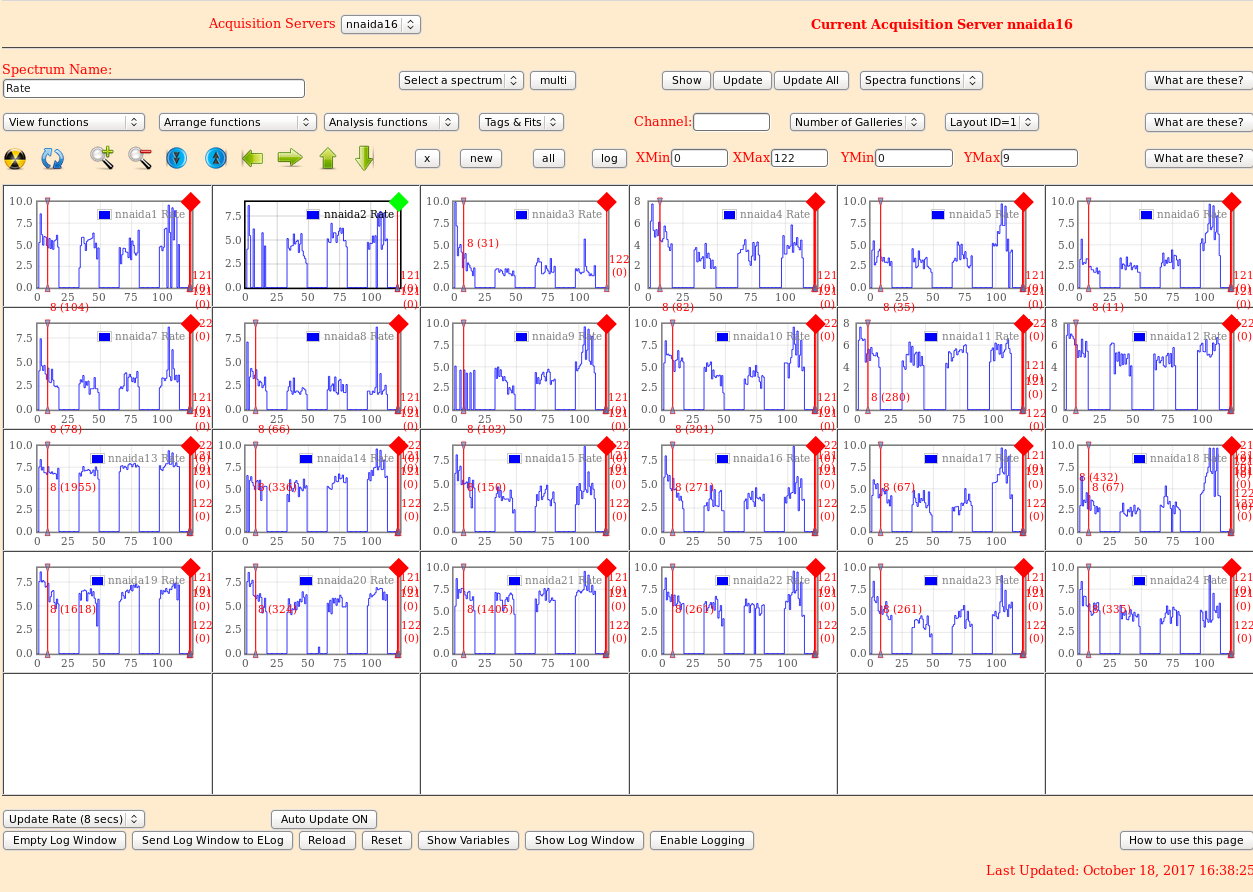Screen dimensions: 1253x892
Task: Open the Layout ID=1 dropdown
Action: point(992,122)
